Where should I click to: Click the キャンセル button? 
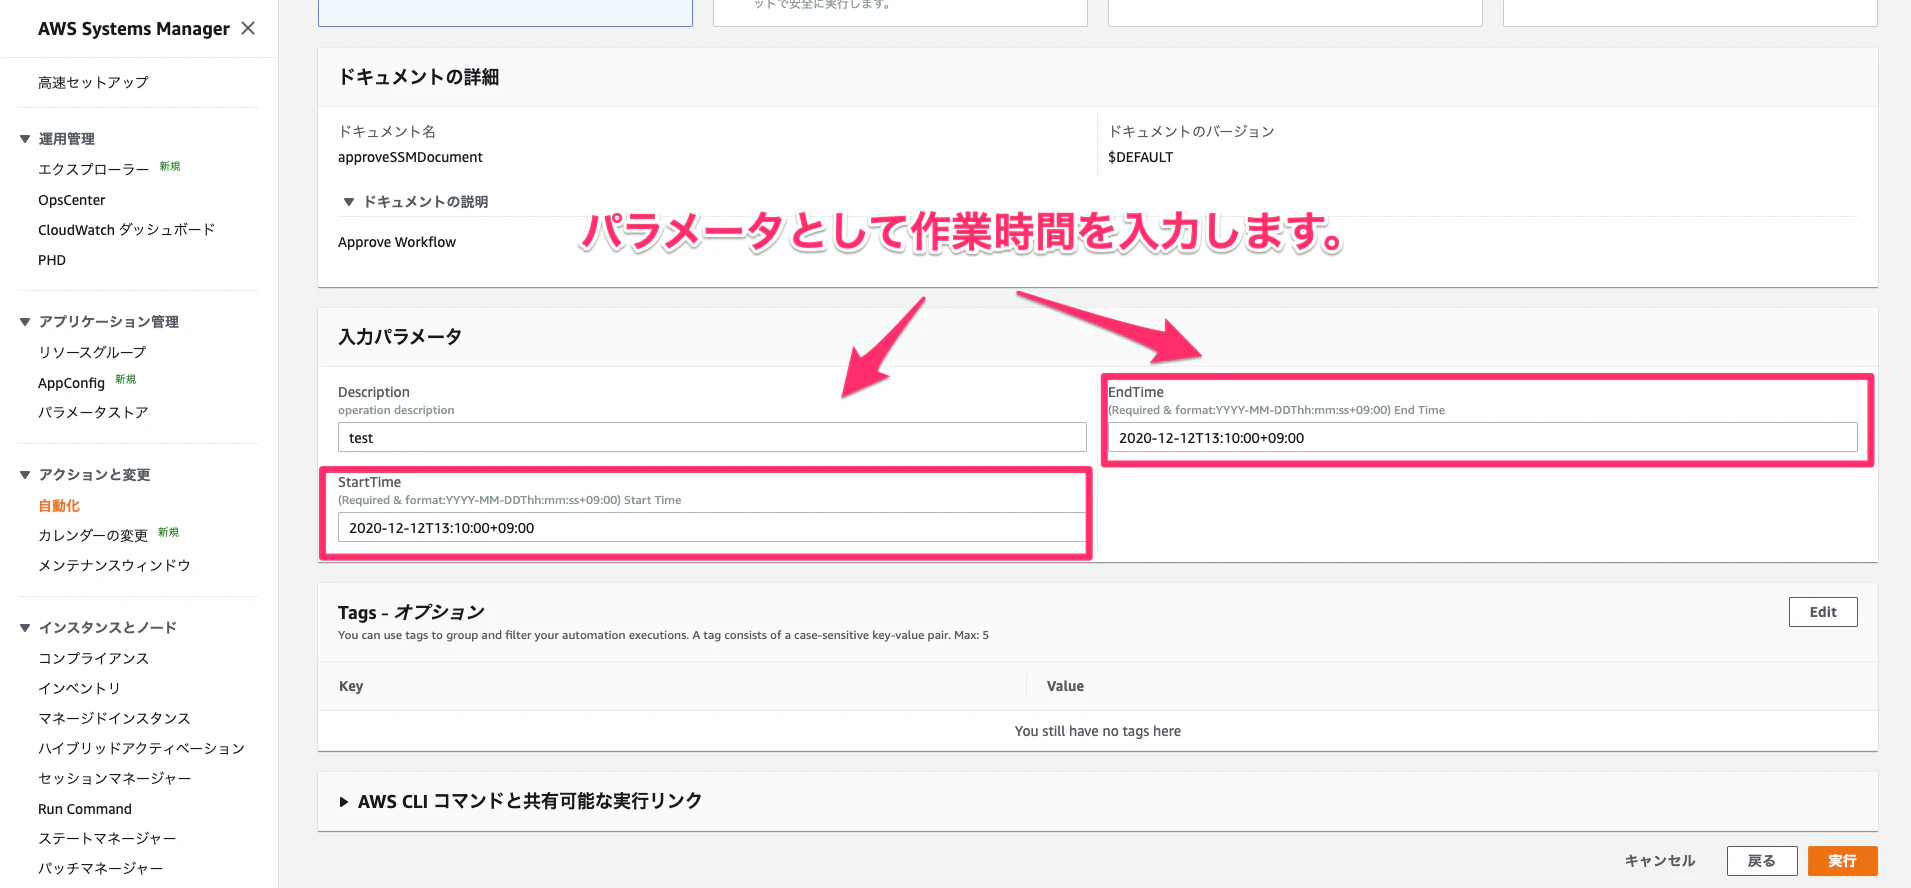click(1660, 861)
